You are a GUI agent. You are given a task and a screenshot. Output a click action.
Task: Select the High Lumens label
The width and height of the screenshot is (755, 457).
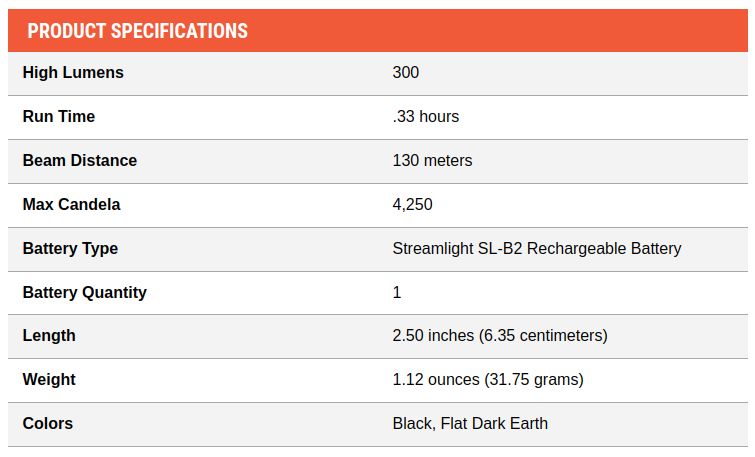(73, 73)
